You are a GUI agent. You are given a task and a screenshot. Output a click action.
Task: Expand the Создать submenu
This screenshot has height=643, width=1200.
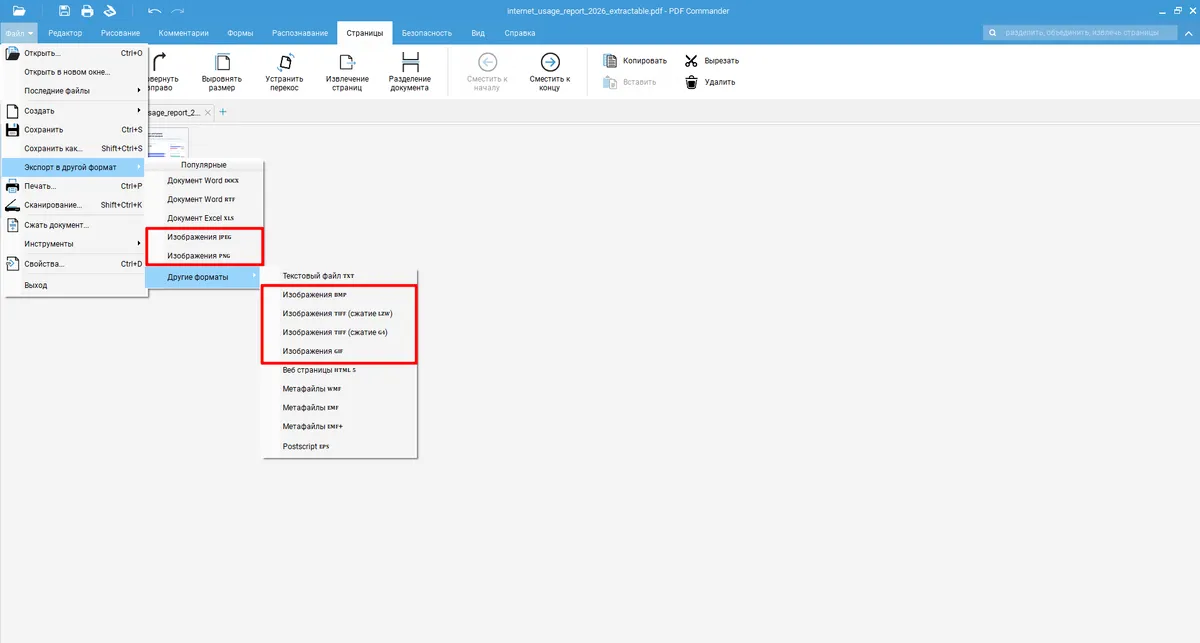[x=74, y=111]
